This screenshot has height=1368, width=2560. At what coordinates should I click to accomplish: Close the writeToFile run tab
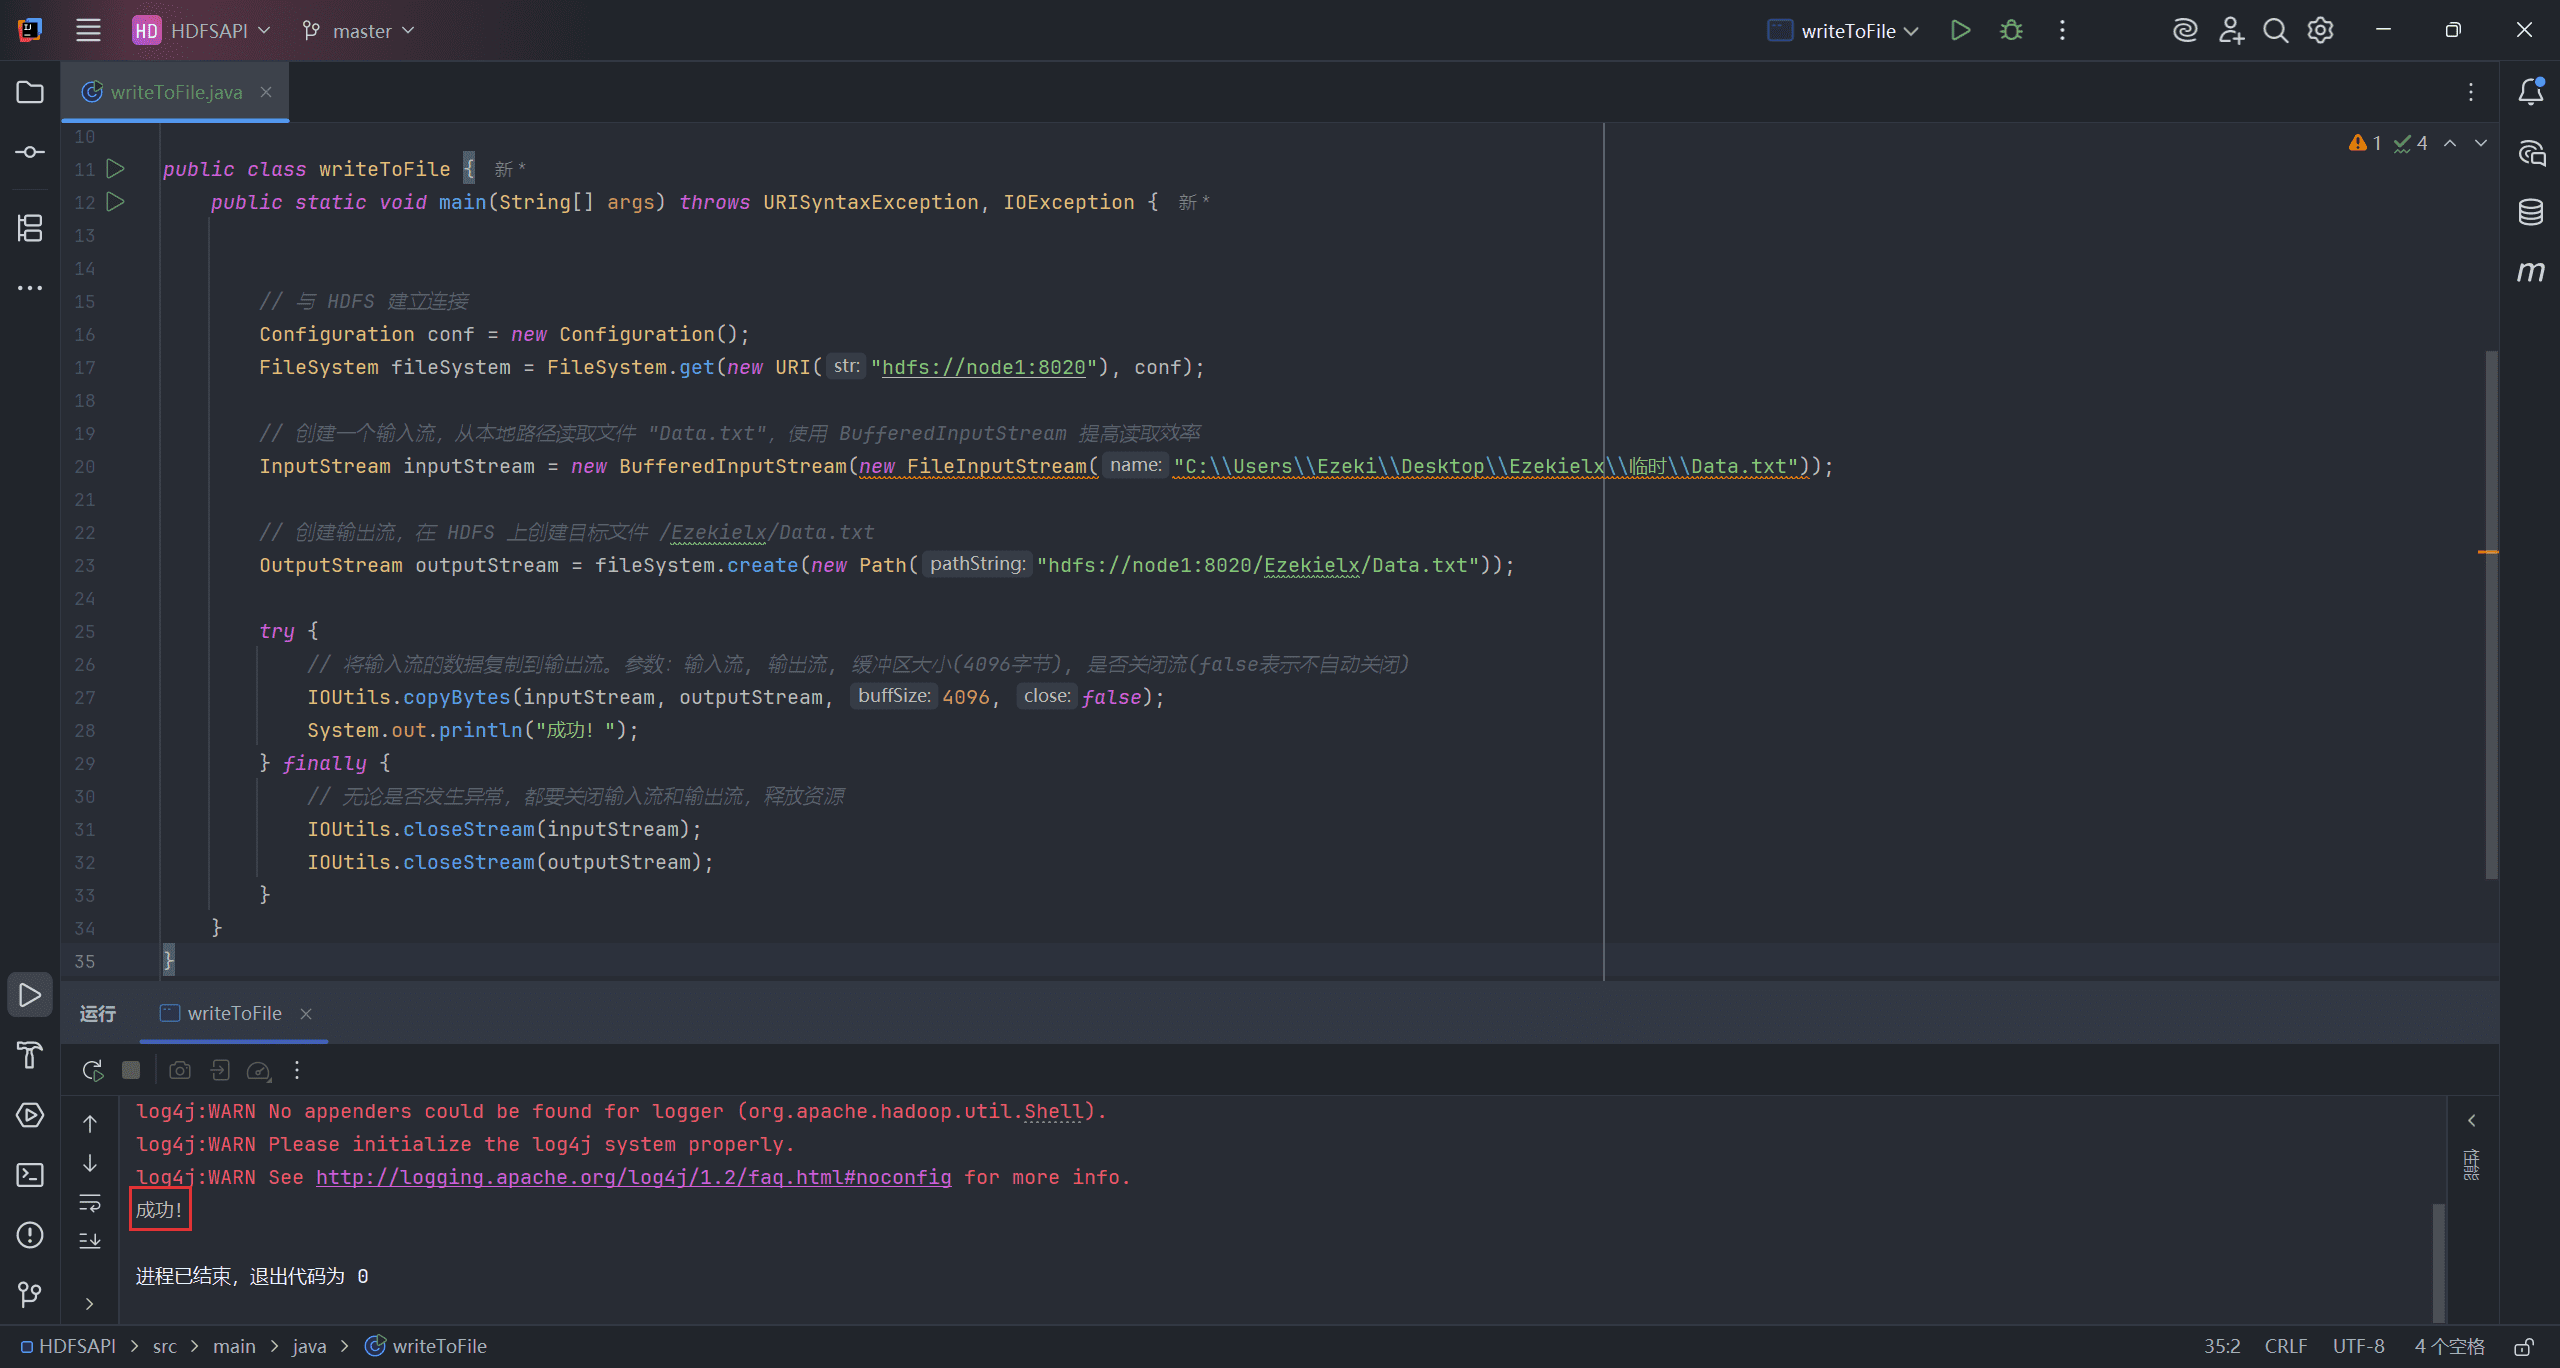306,1013
